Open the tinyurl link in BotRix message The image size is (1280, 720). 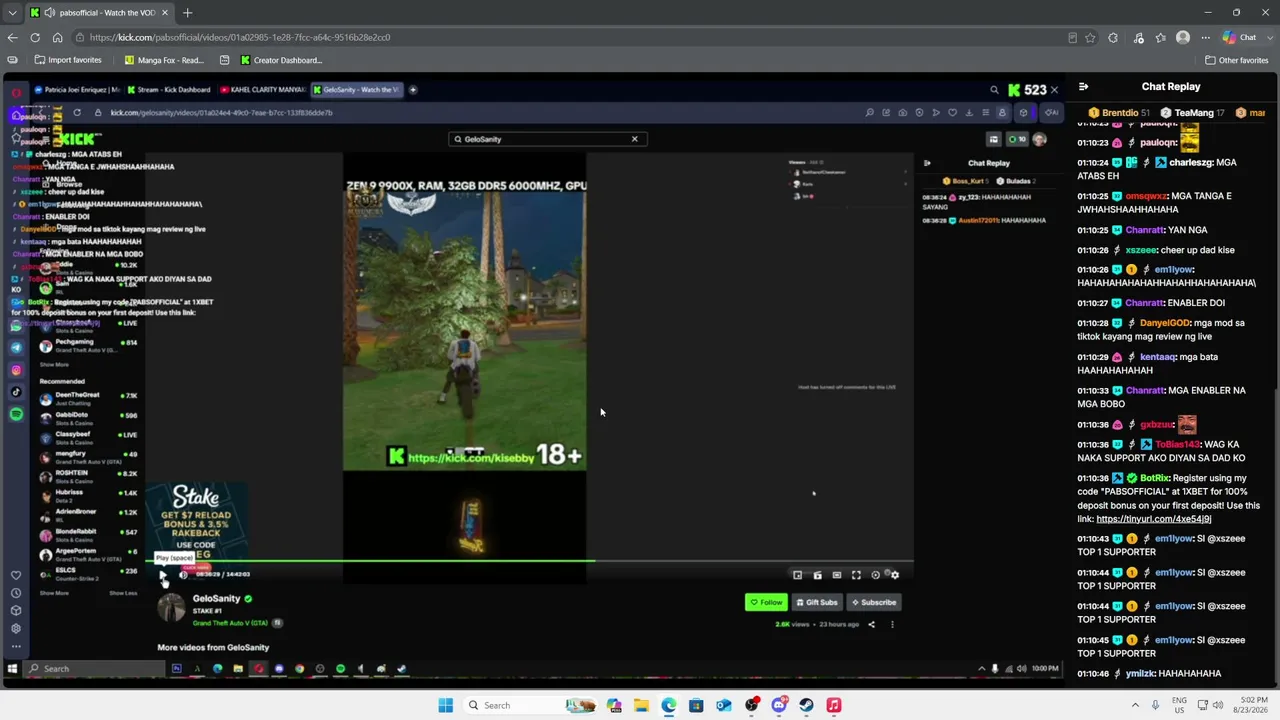click(1154, 519)
